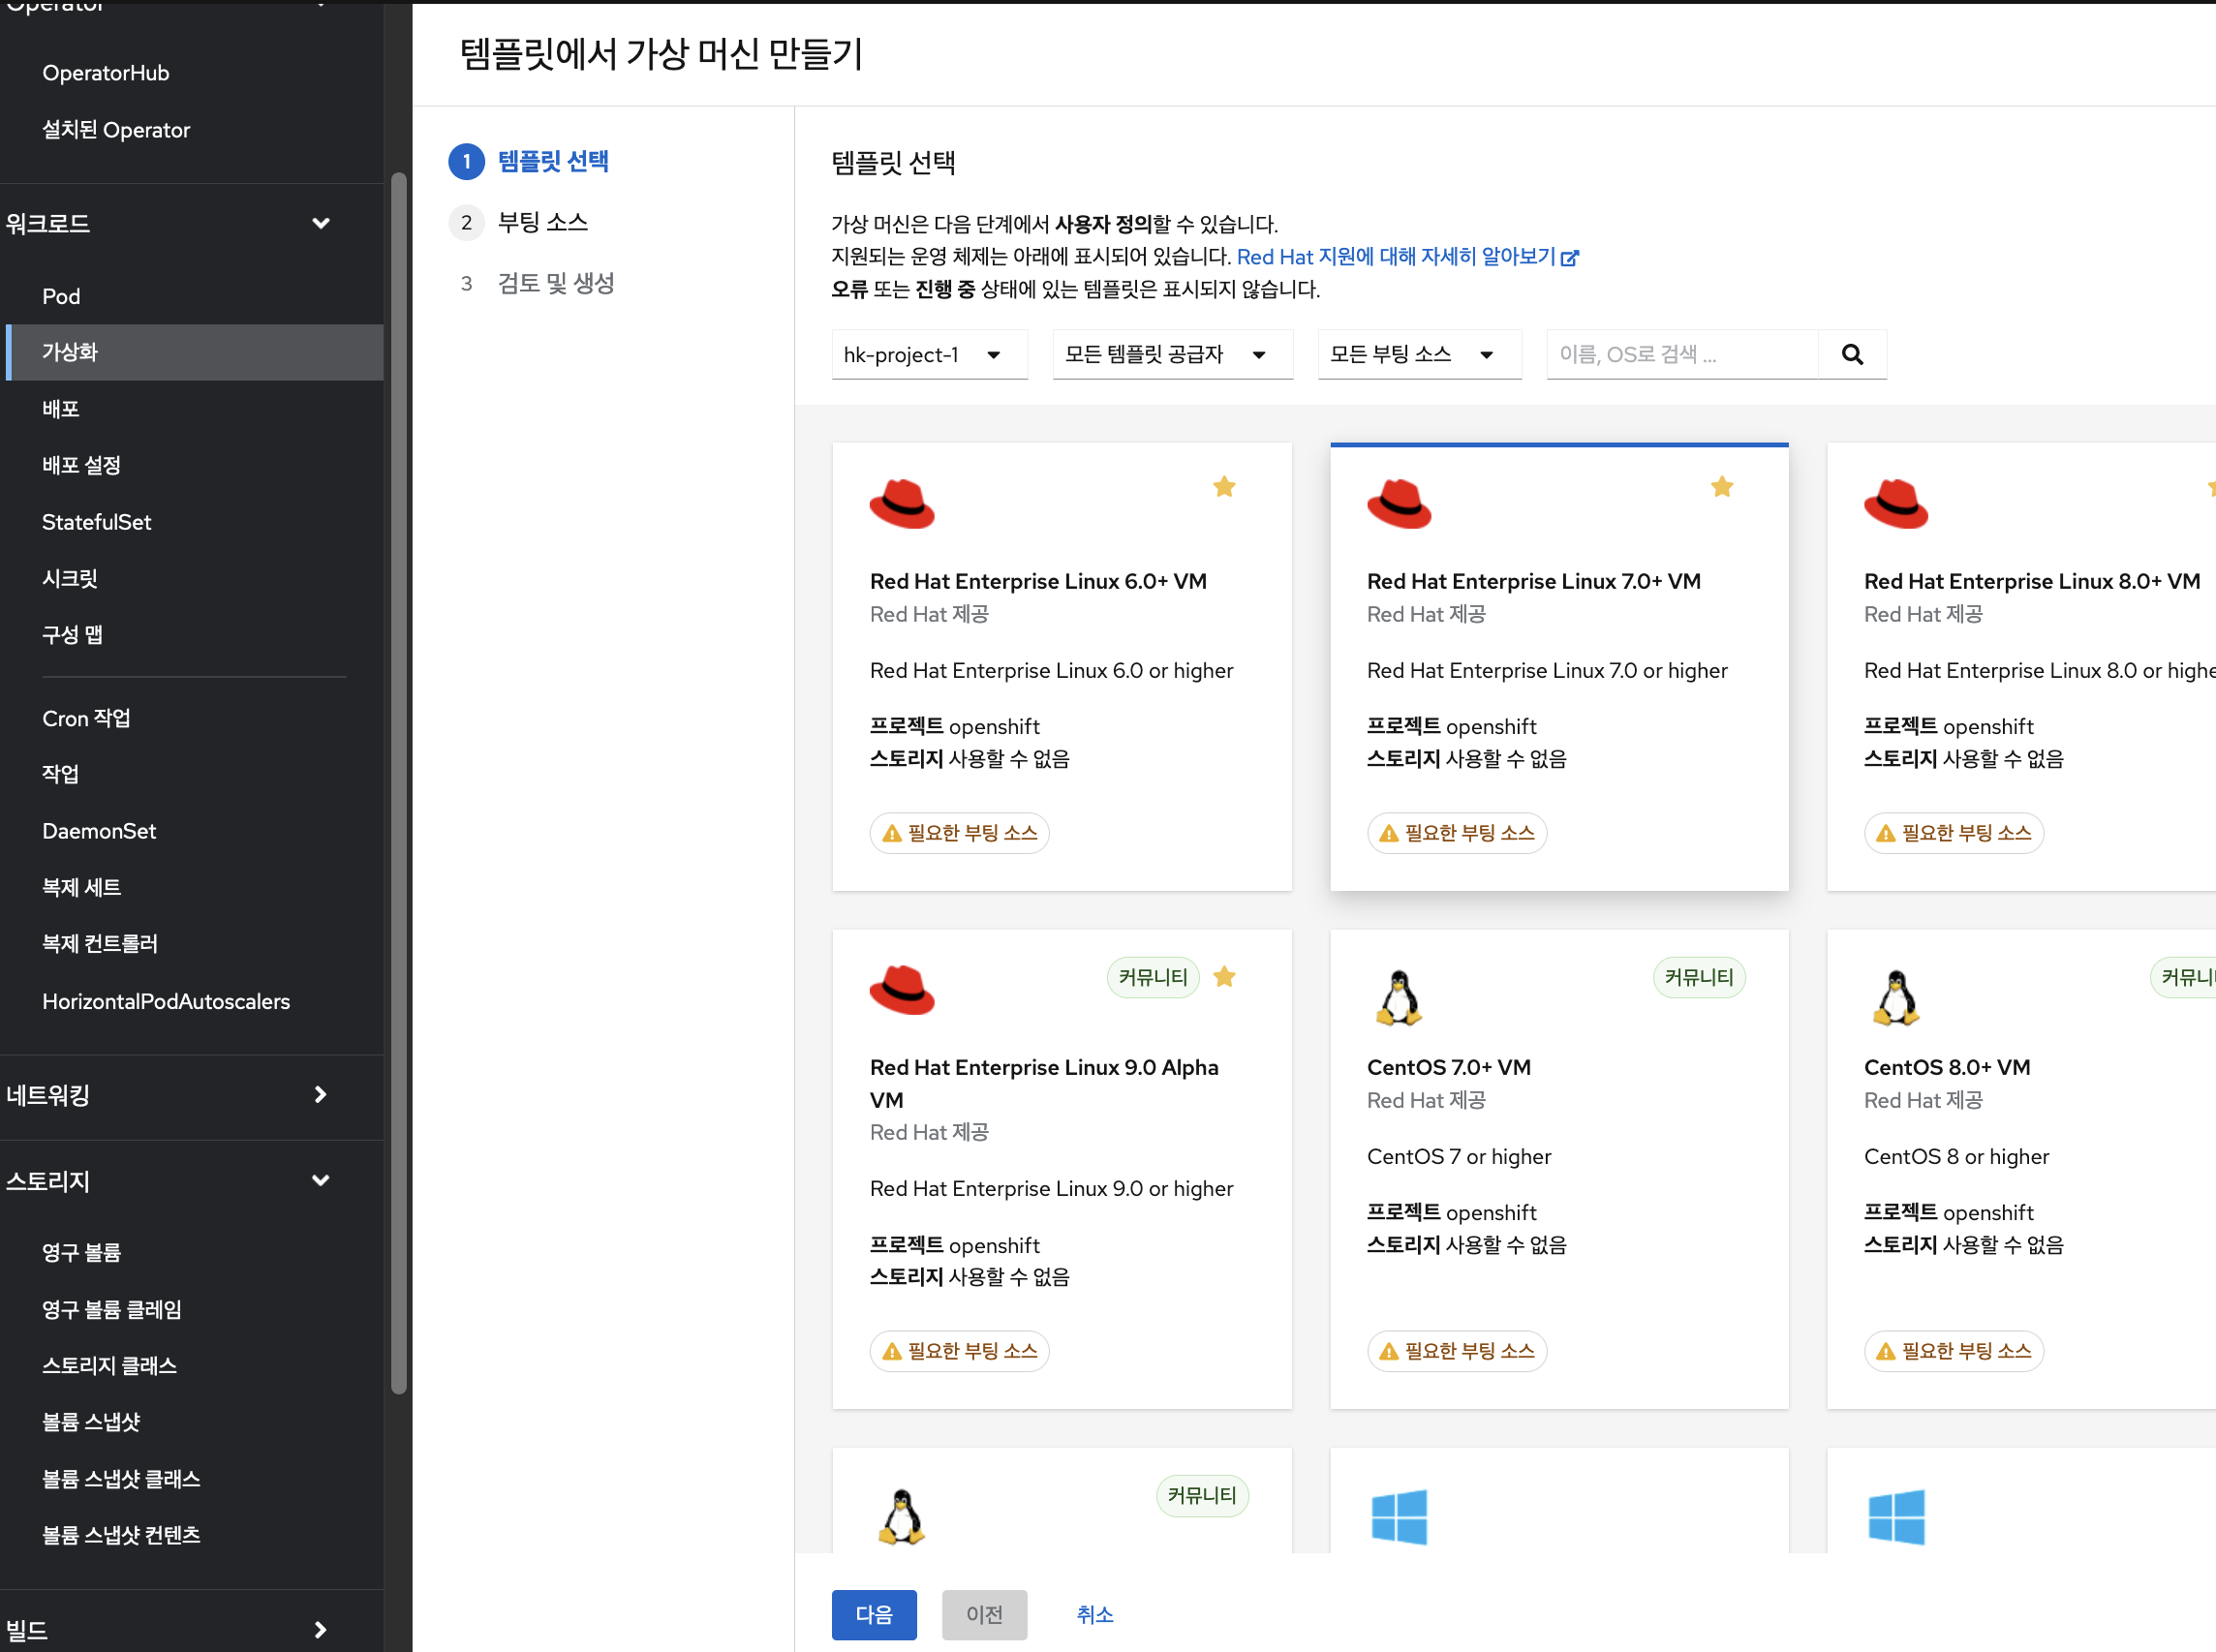Click first Windows logo in bottom row
Image resolution: width=2216 pixels, height=1652 pixels.
pos(1398,1517)
